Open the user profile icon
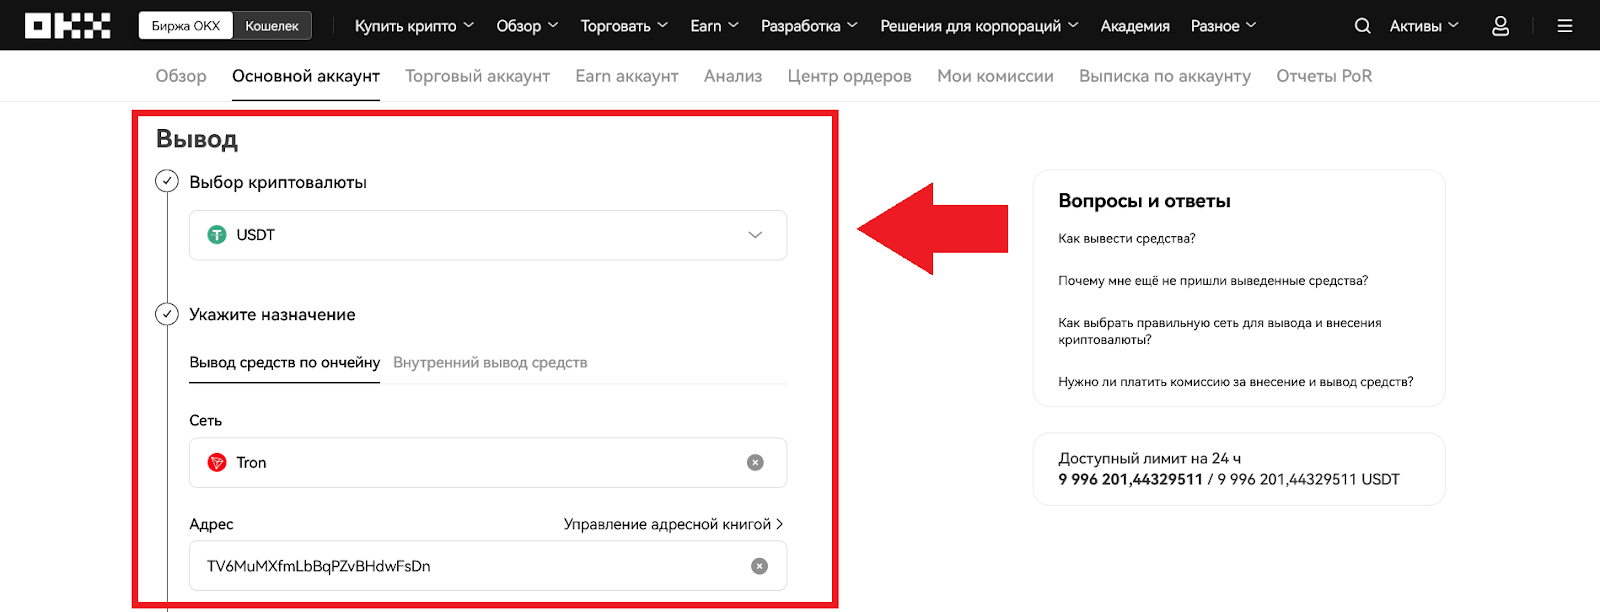1600x612 pixels. 1500,26
